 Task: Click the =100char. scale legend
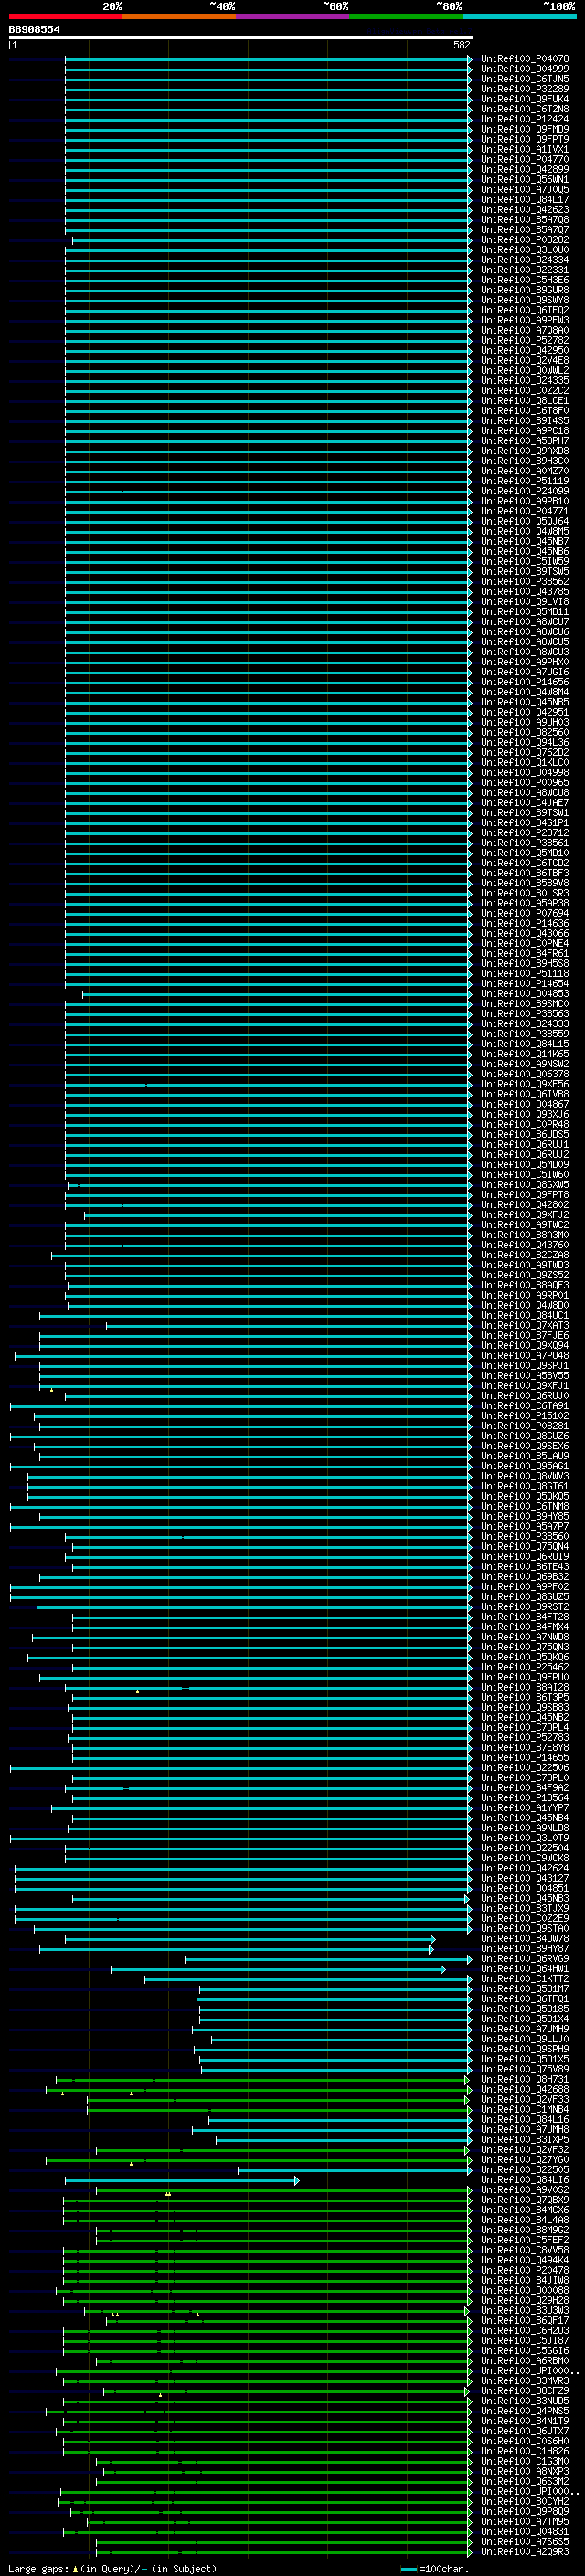click(x=434, y=2568)
